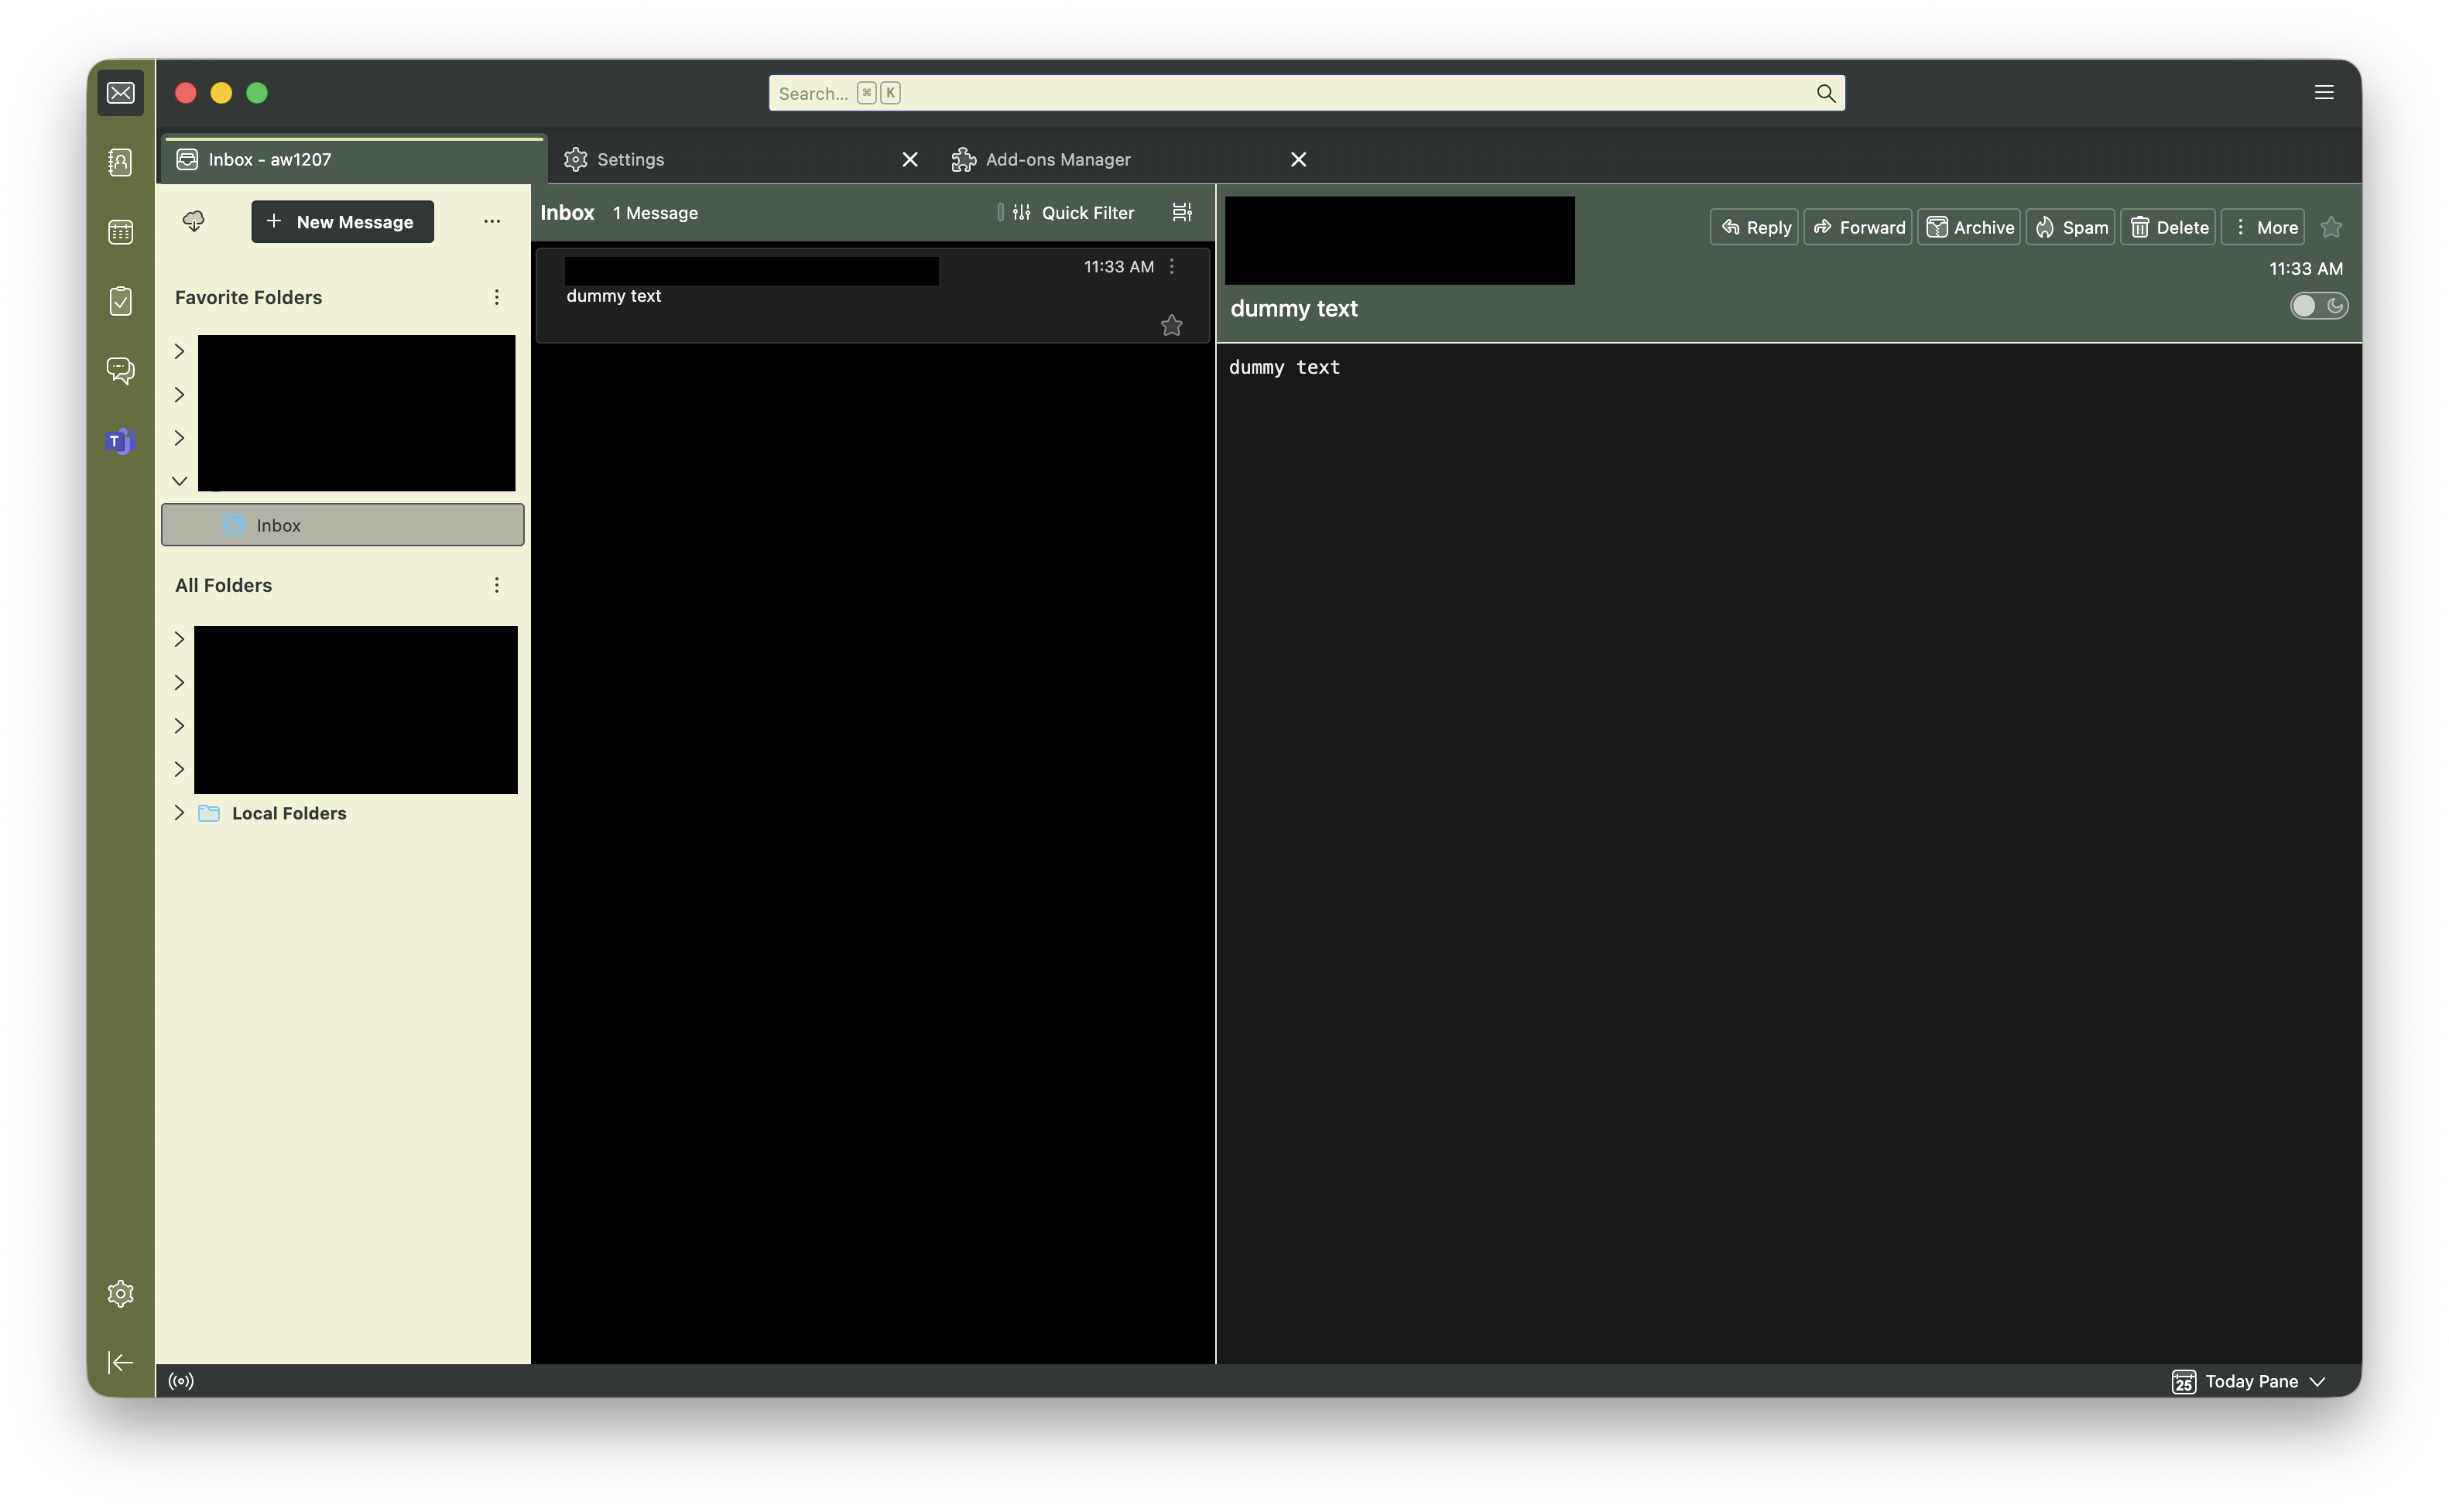
Task: Close the Settings tab
Action: click(x=910, y=159)
